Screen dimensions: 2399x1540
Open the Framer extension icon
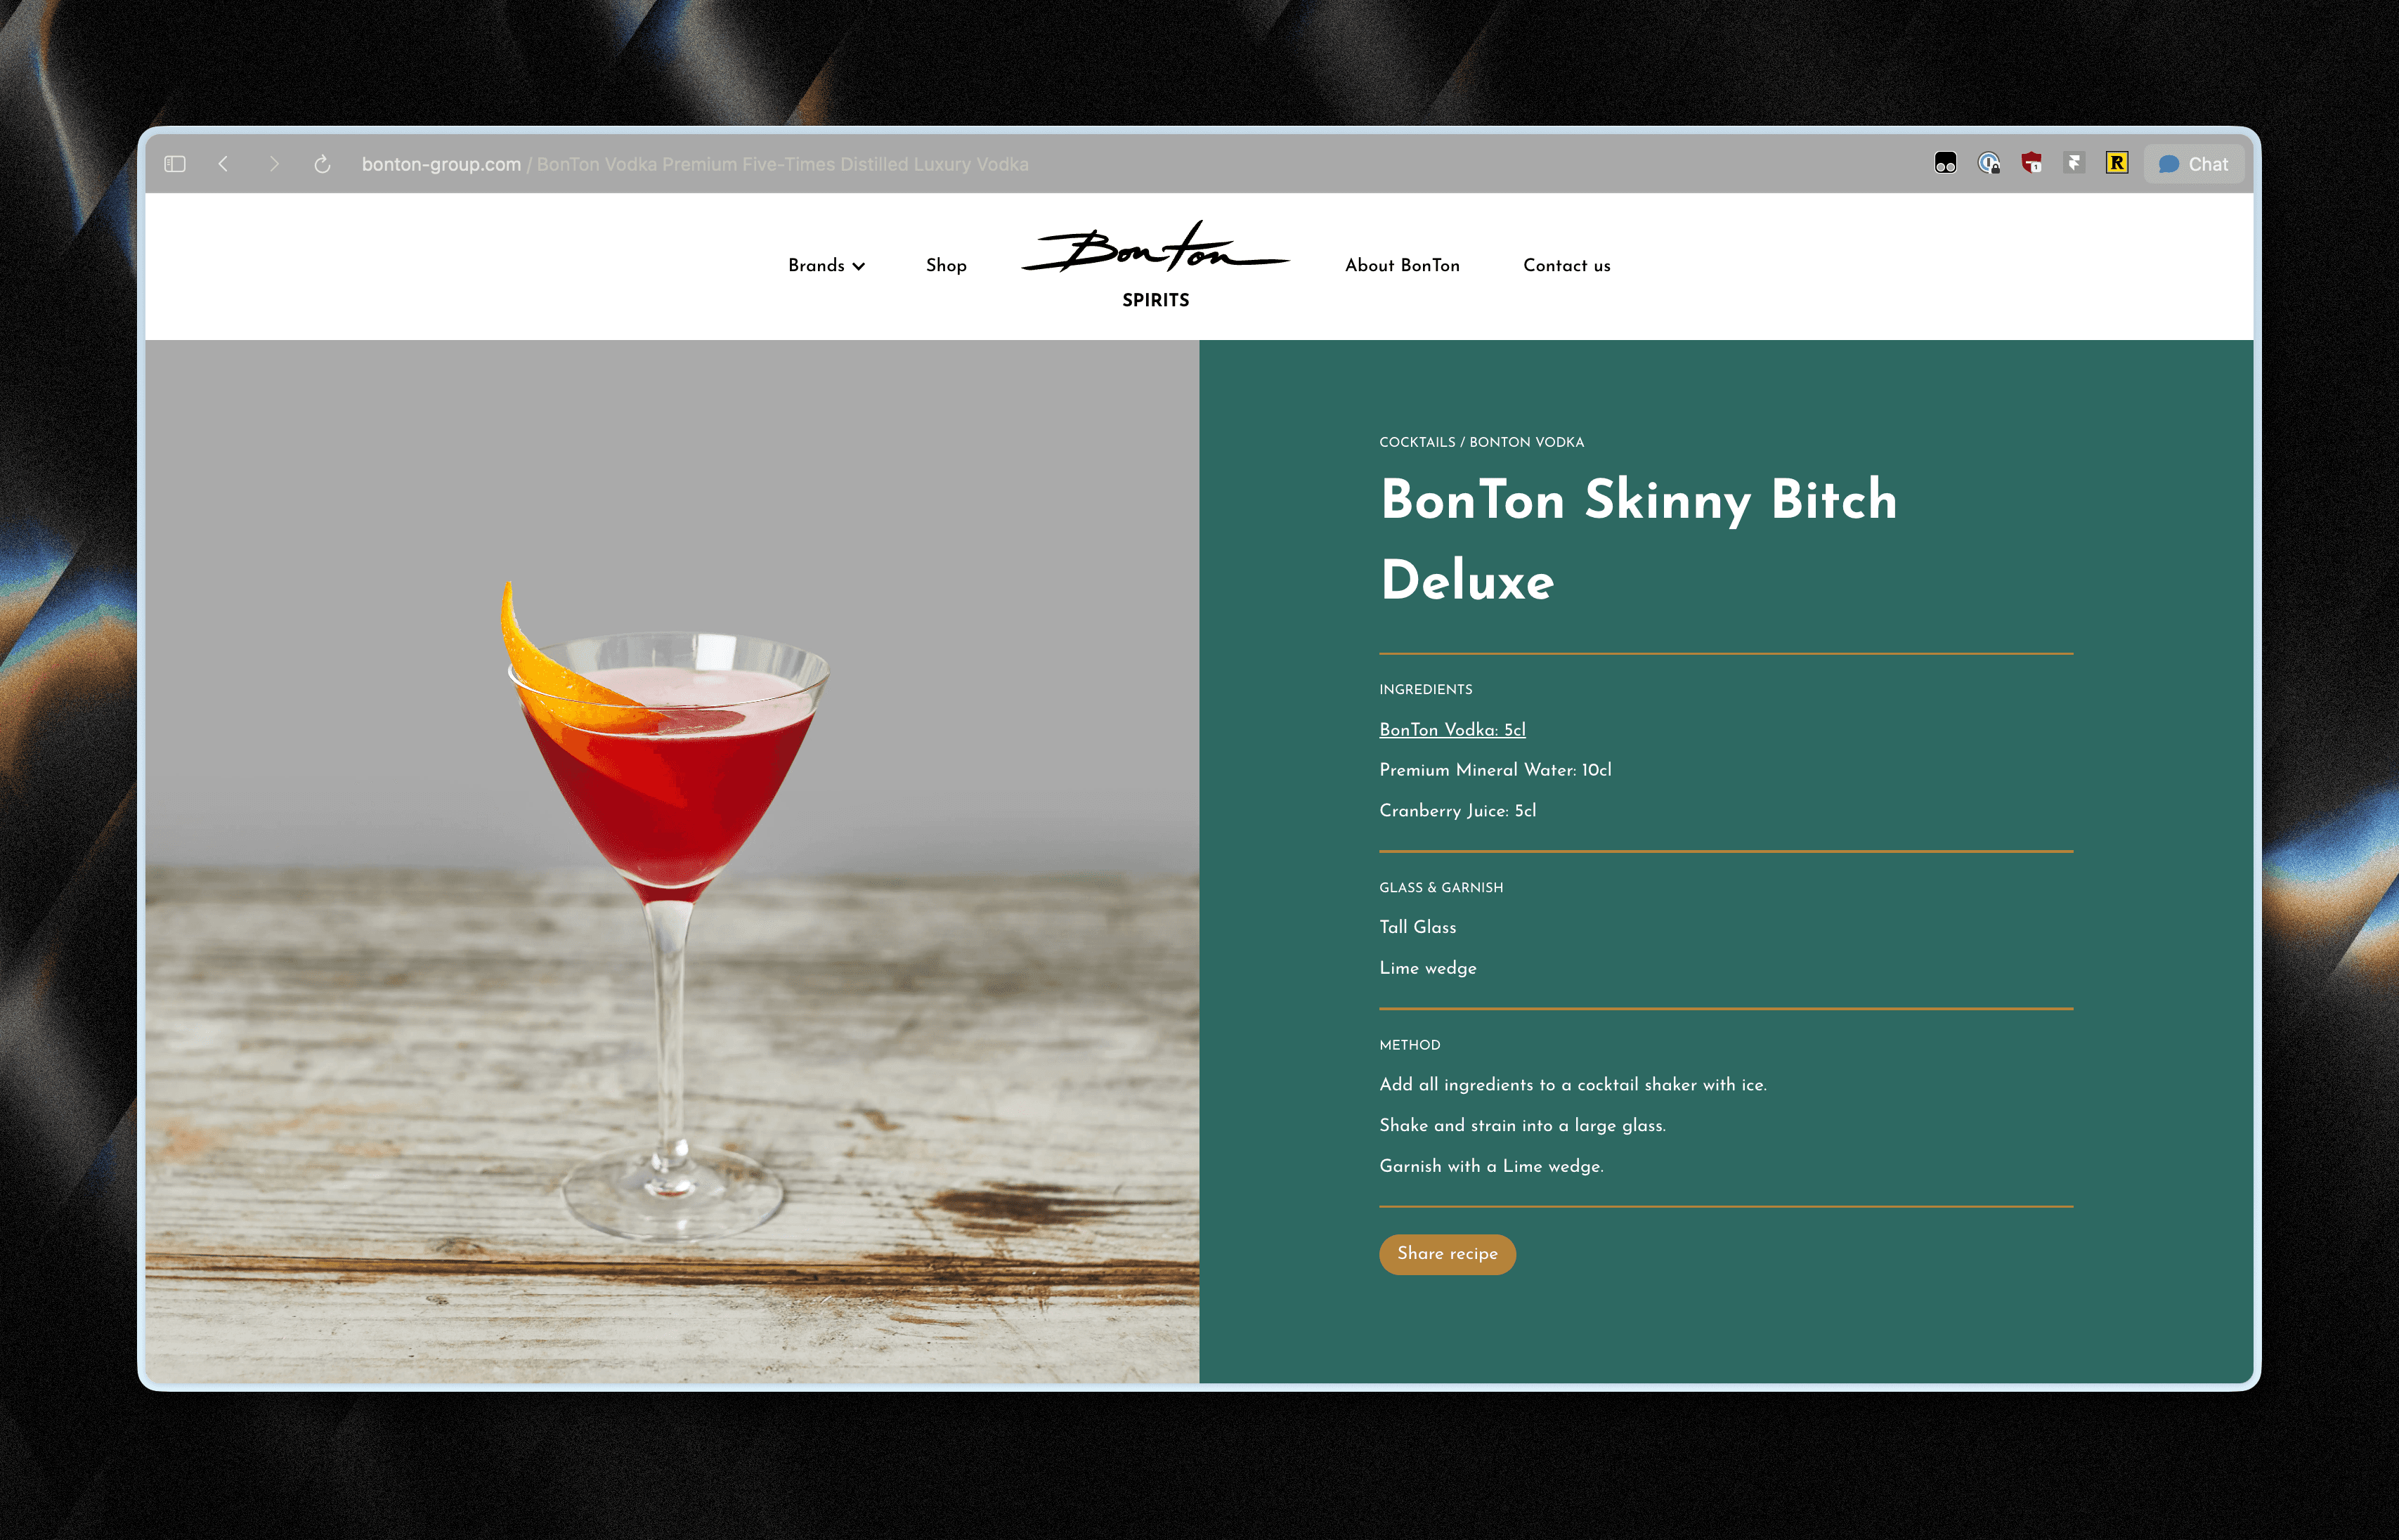point(2074,163)
